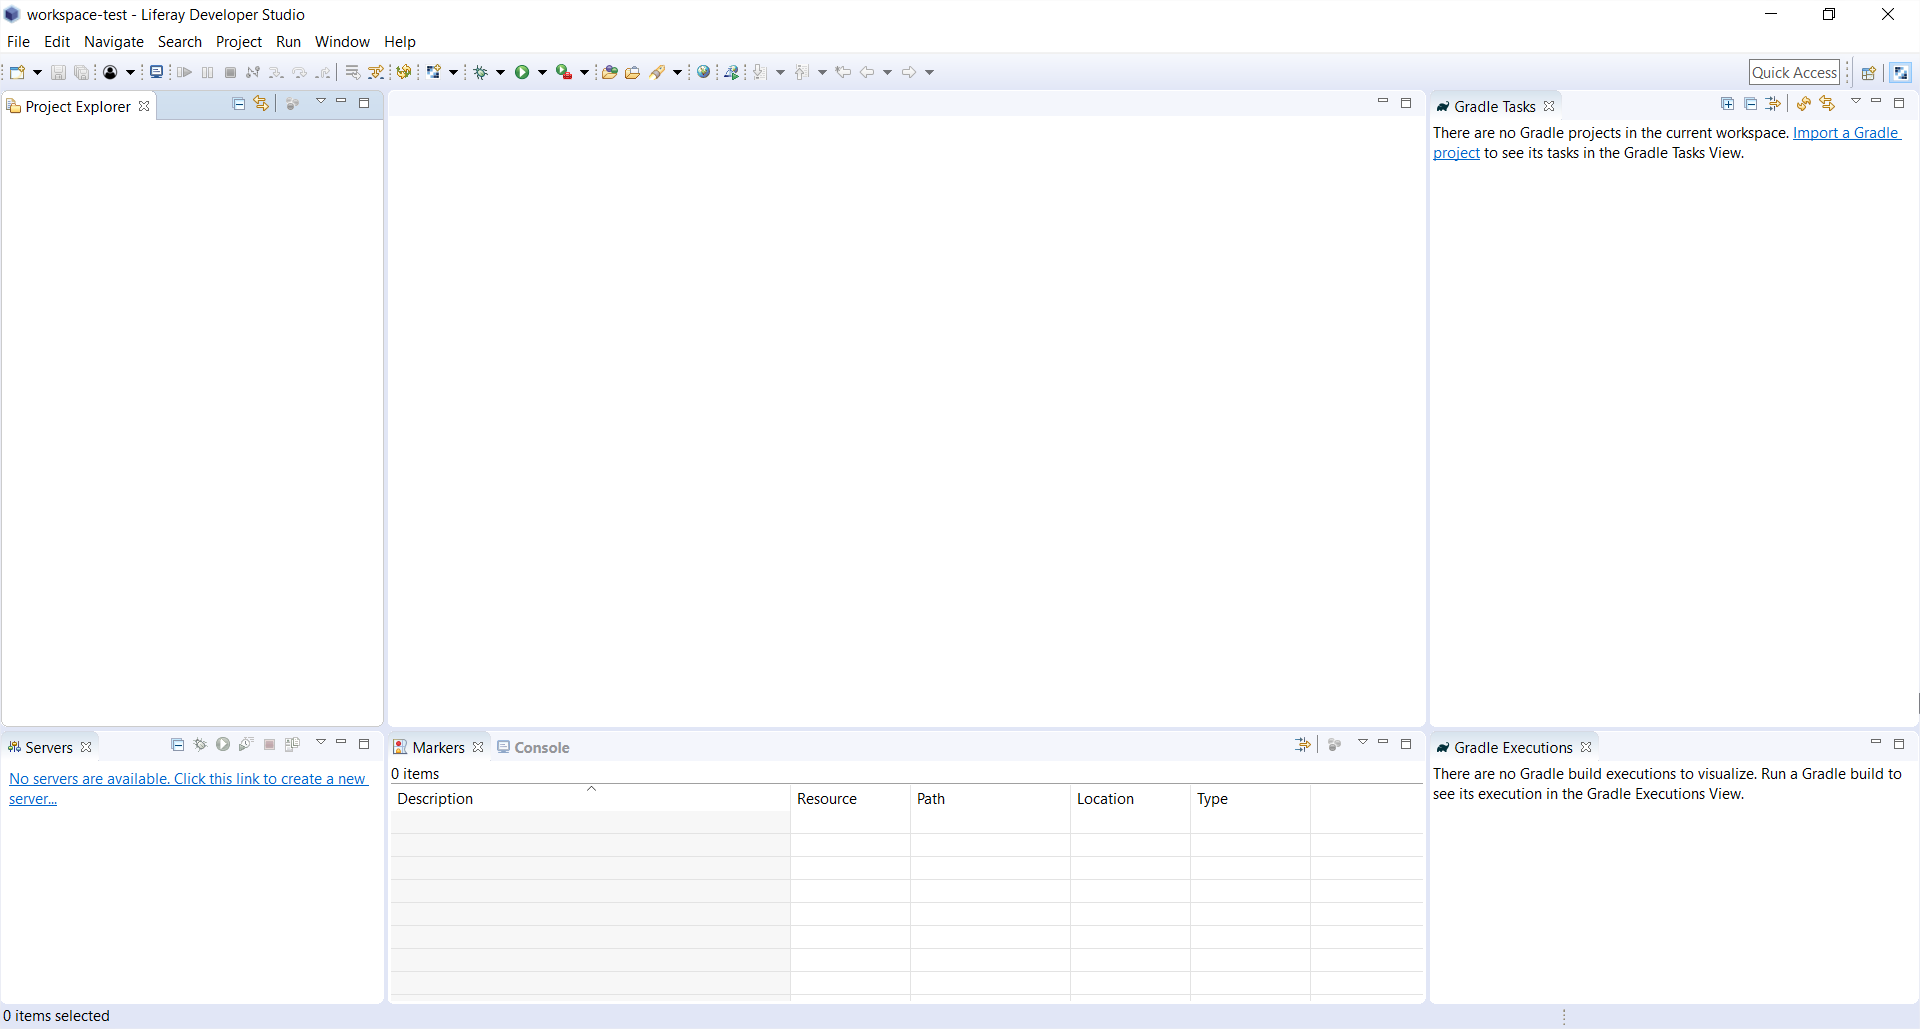
Task: Click the Open Web Browser globe icon
Action: 704,72
